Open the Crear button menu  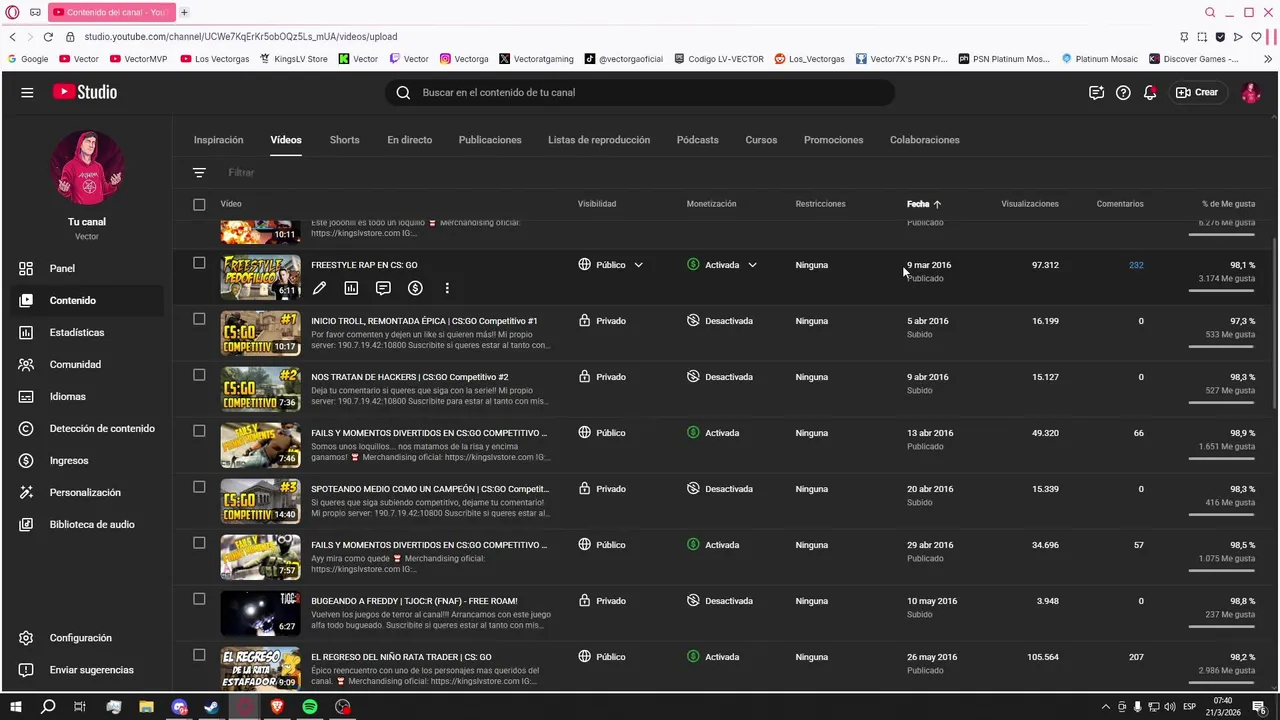pos(1197,92)
